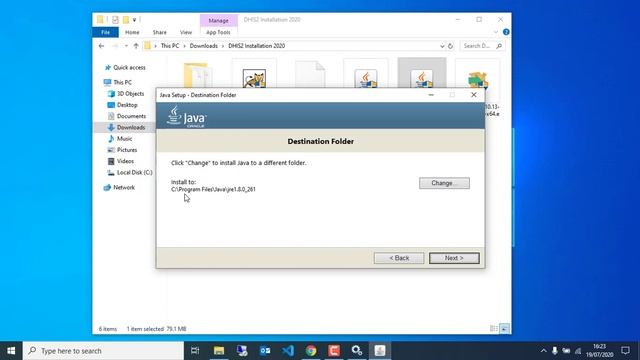Expand the ribbon with the chevron
Screen dimensions: 640x360
(496, 32)
